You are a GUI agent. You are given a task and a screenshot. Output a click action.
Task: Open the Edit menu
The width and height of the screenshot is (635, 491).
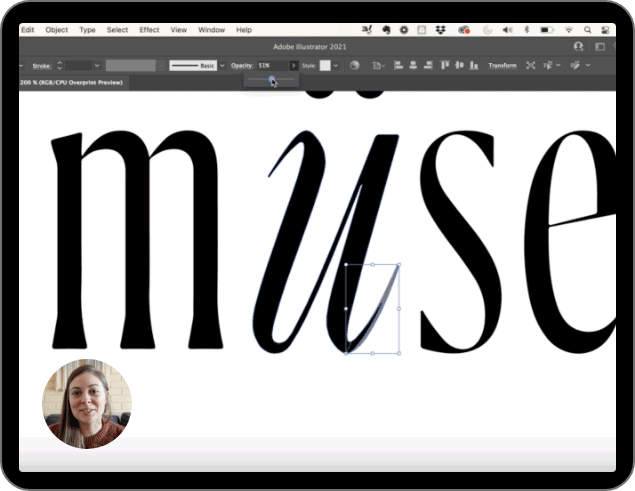tap(28, 30)
